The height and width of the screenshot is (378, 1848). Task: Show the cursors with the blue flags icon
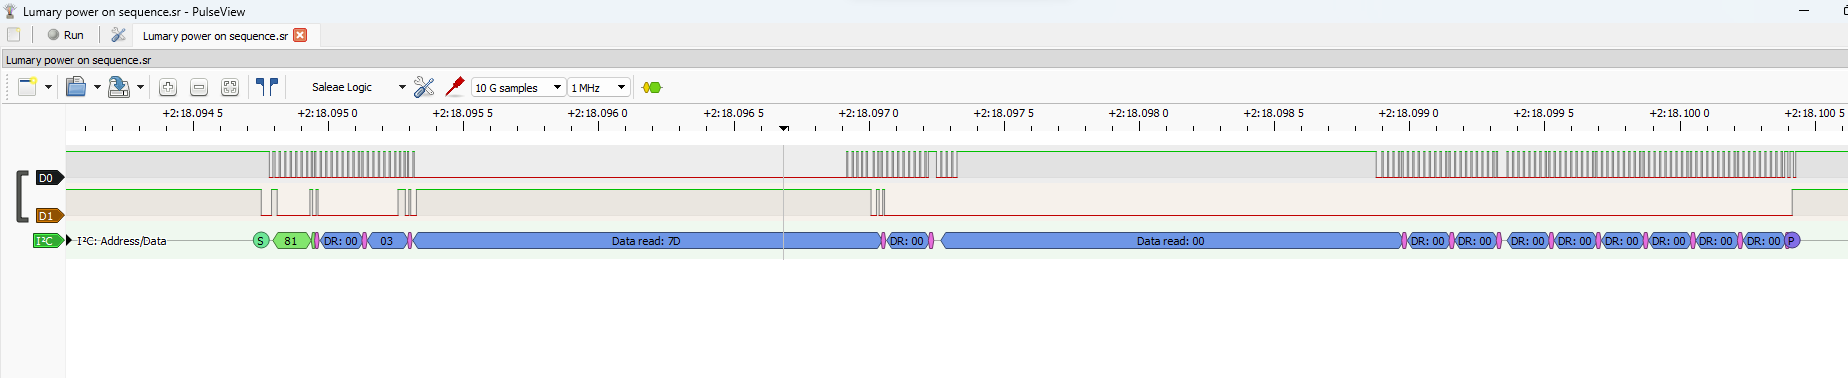(267, 87)
